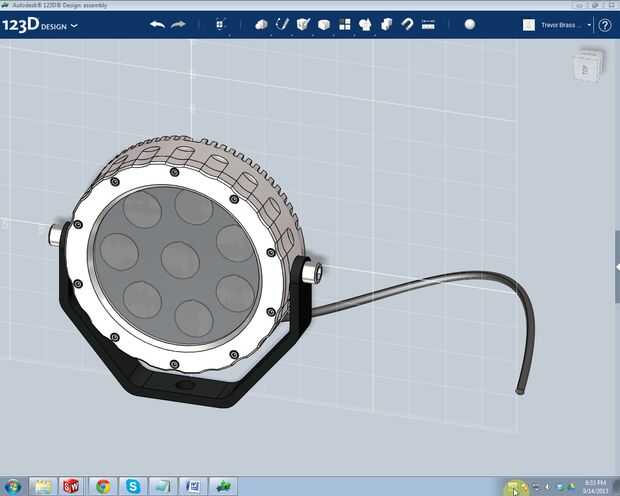Open the Grouping tools menu
This screenshot has height=496, width=620.
pyautogui.click(x=365, y=25)
